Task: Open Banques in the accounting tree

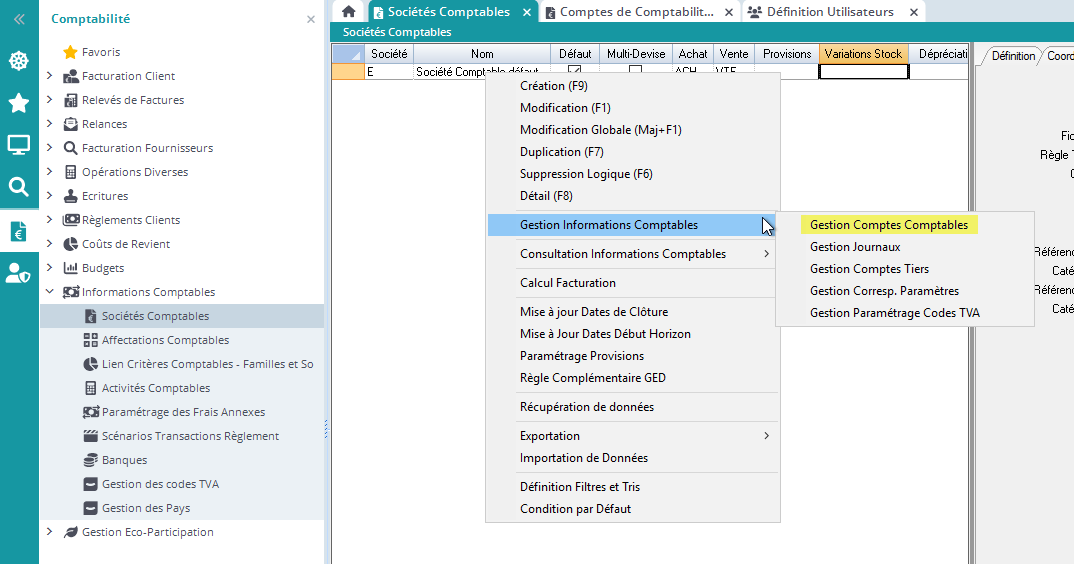Action: click(124, 460)
